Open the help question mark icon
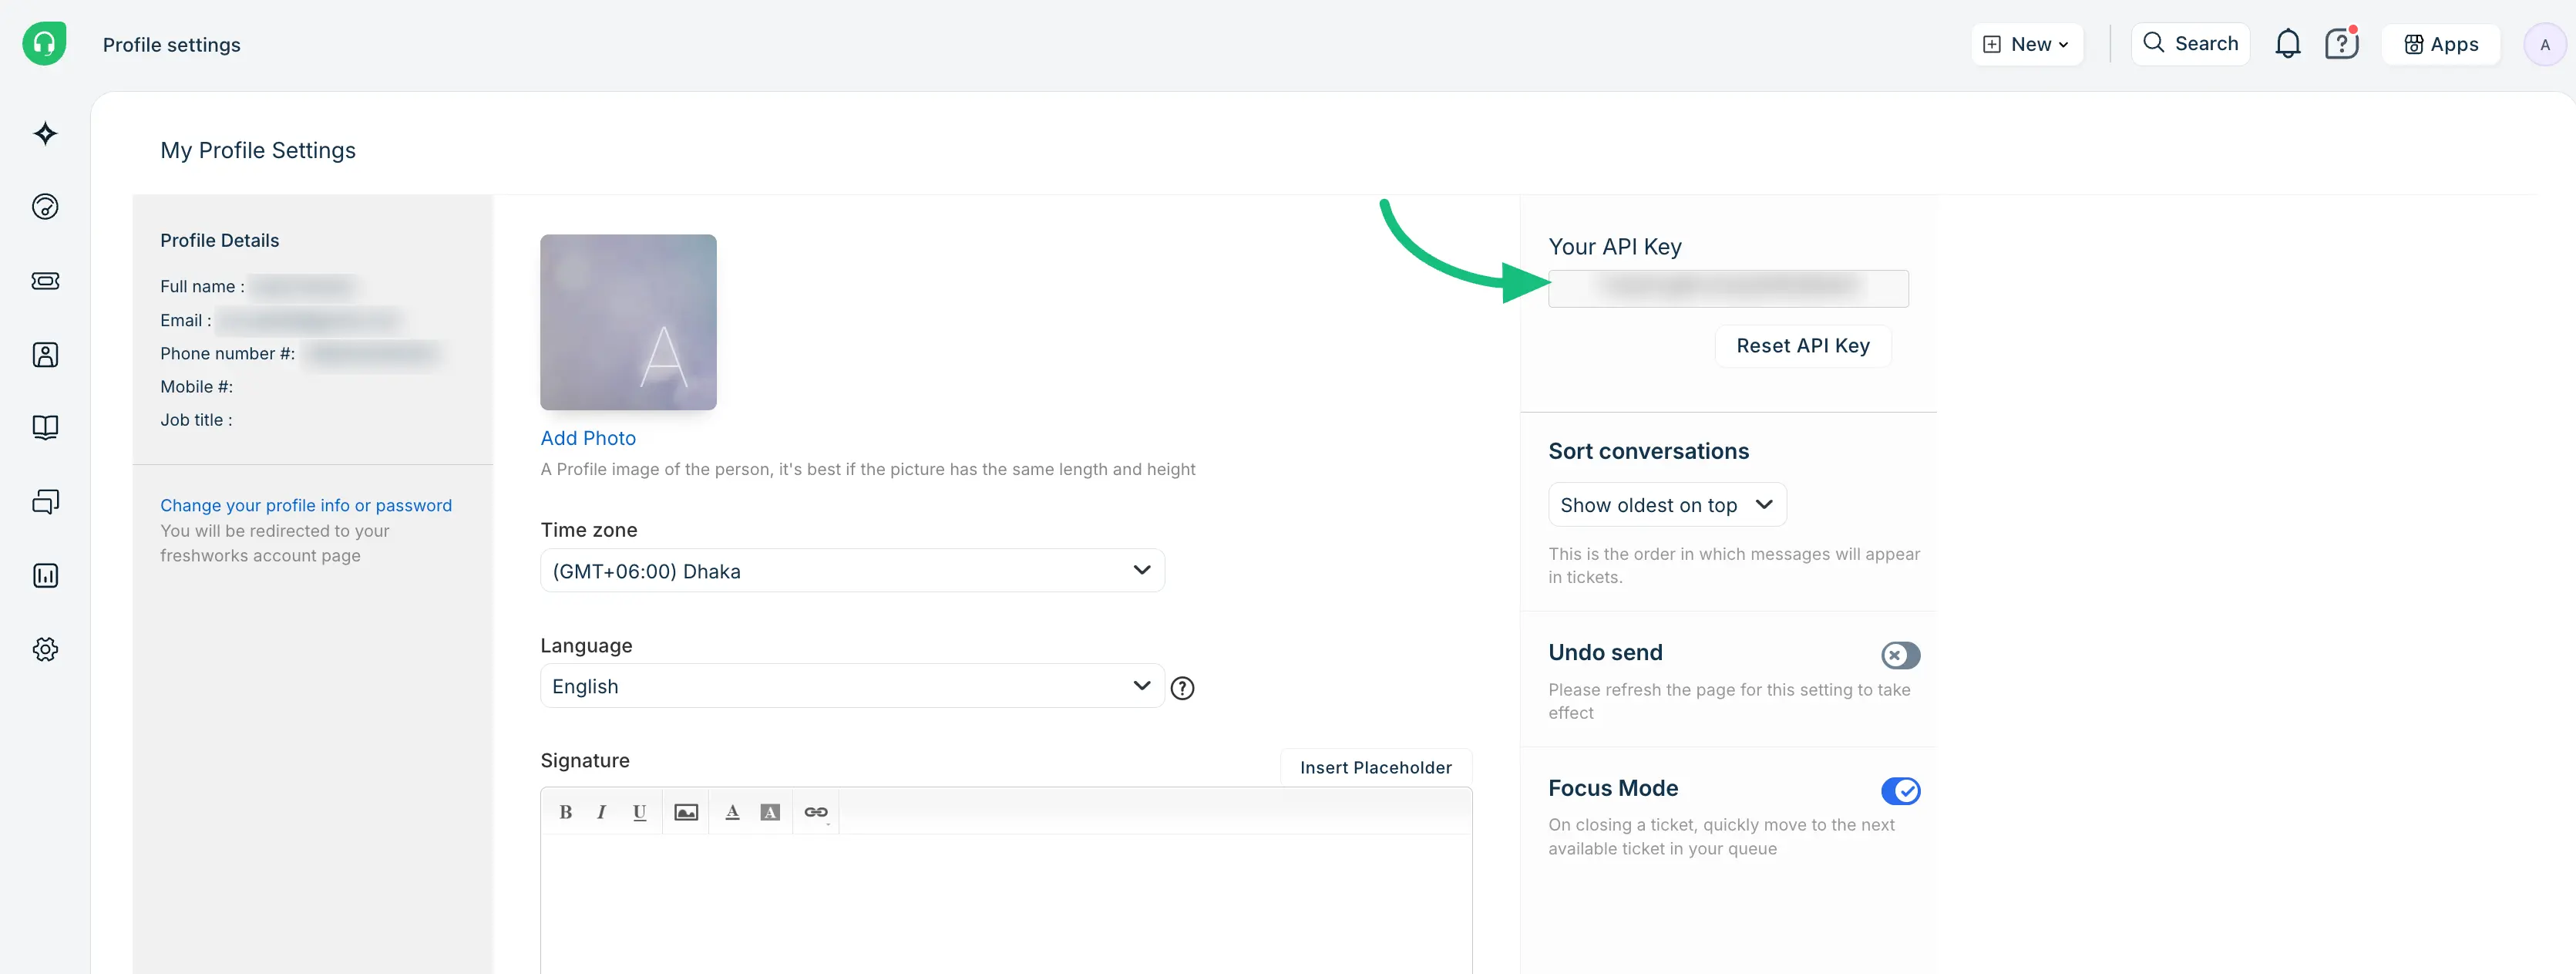Image resolution: width=2576 pixels, height=974 pixels. coord(2341,43)
